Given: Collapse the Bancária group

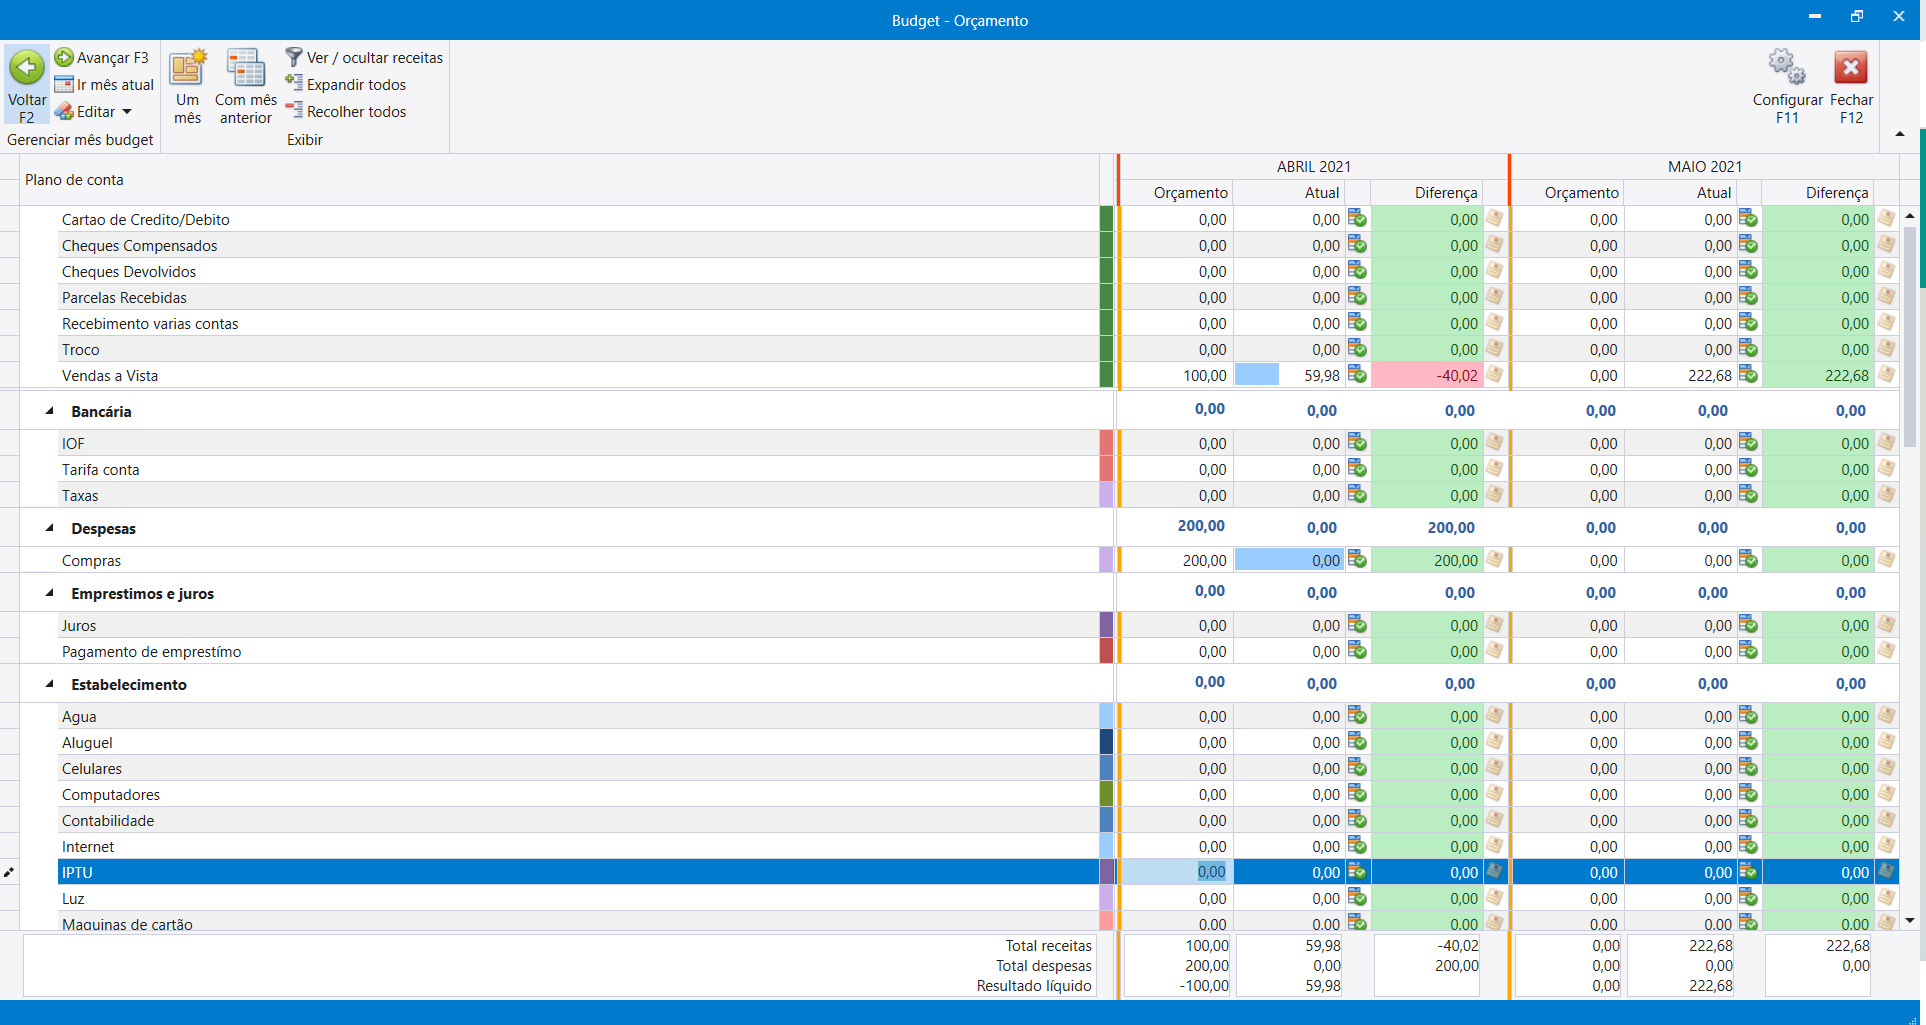Looking at the screenshot, I should 49,411.
